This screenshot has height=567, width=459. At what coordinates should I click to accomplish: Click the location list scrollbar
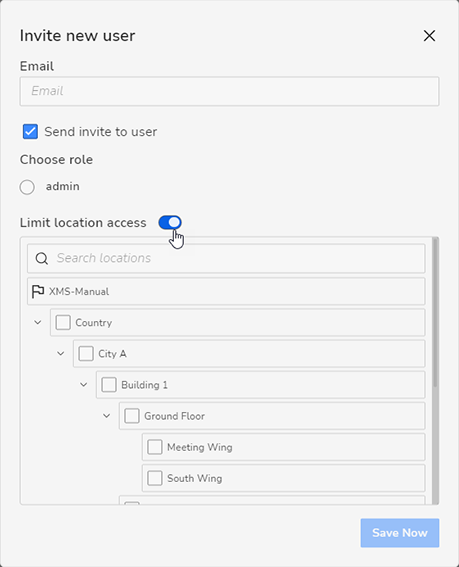pos(435,312)
